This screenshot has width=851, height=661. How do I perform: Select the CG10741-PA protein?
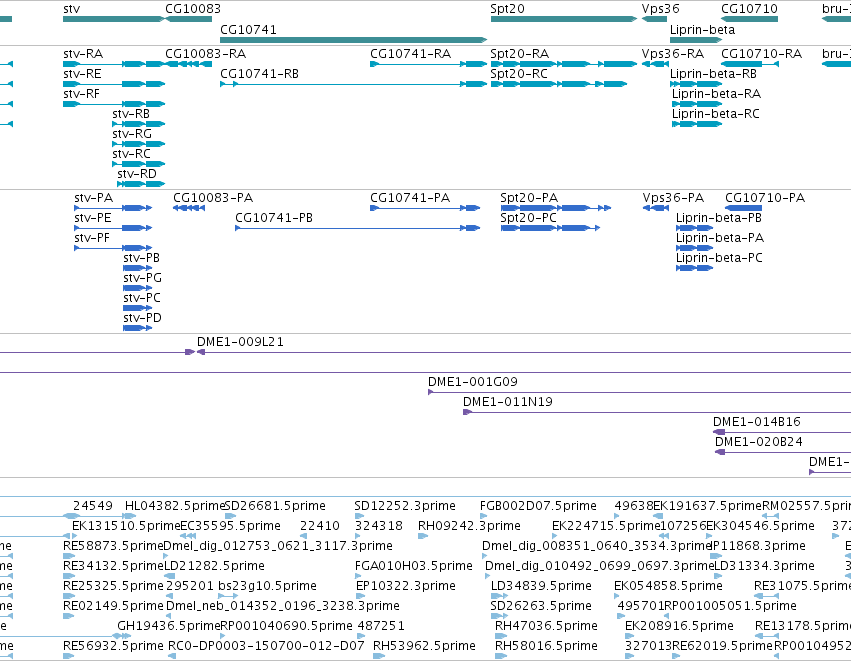[425, 208]
